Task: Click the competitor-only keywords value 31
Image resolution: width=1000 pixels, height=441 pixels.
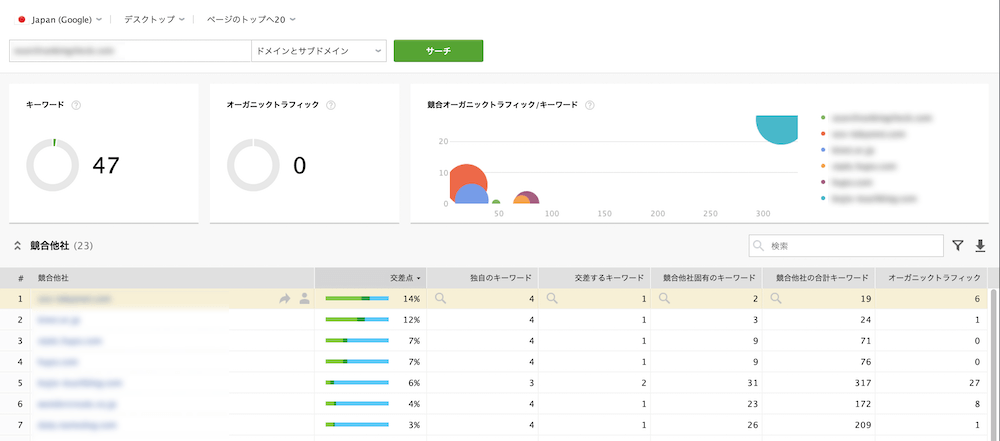Action: pos(752,382)
